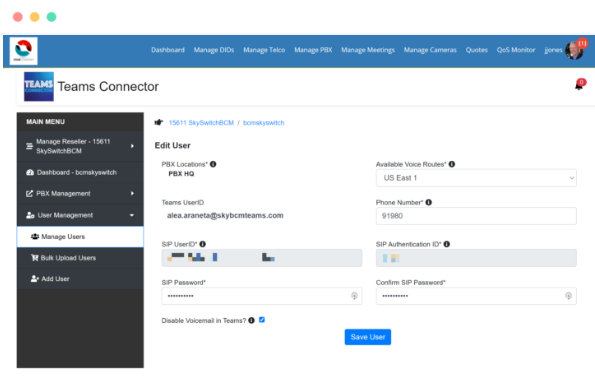The width and height of the screenshot is (595, 382).
Task: Click the SIP Authentication ID field
Action: tap(476, 258)
